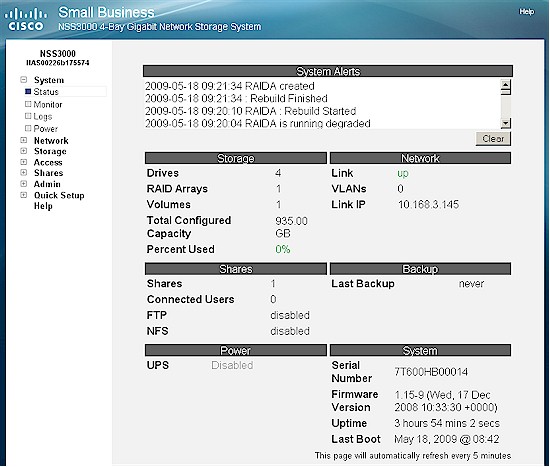Clear the system alerts
550x467 pixels.
(493, 139)
